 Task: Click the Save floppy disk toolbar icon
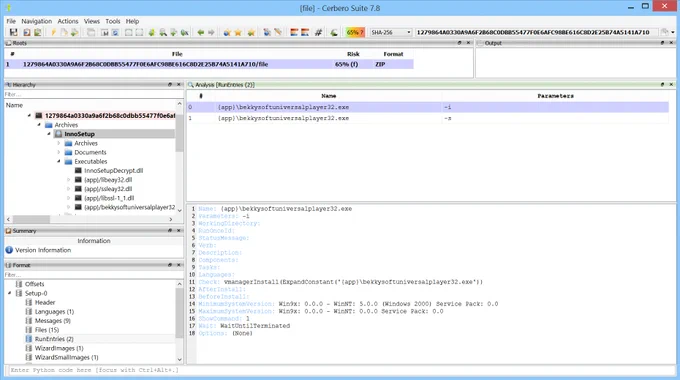point(13,33)
